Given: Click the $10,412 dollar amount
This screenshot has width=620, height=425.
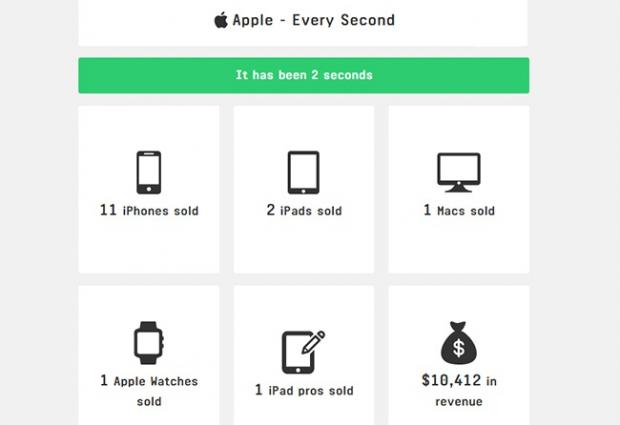Looking at the screenshot, I should tap(449, 381).
